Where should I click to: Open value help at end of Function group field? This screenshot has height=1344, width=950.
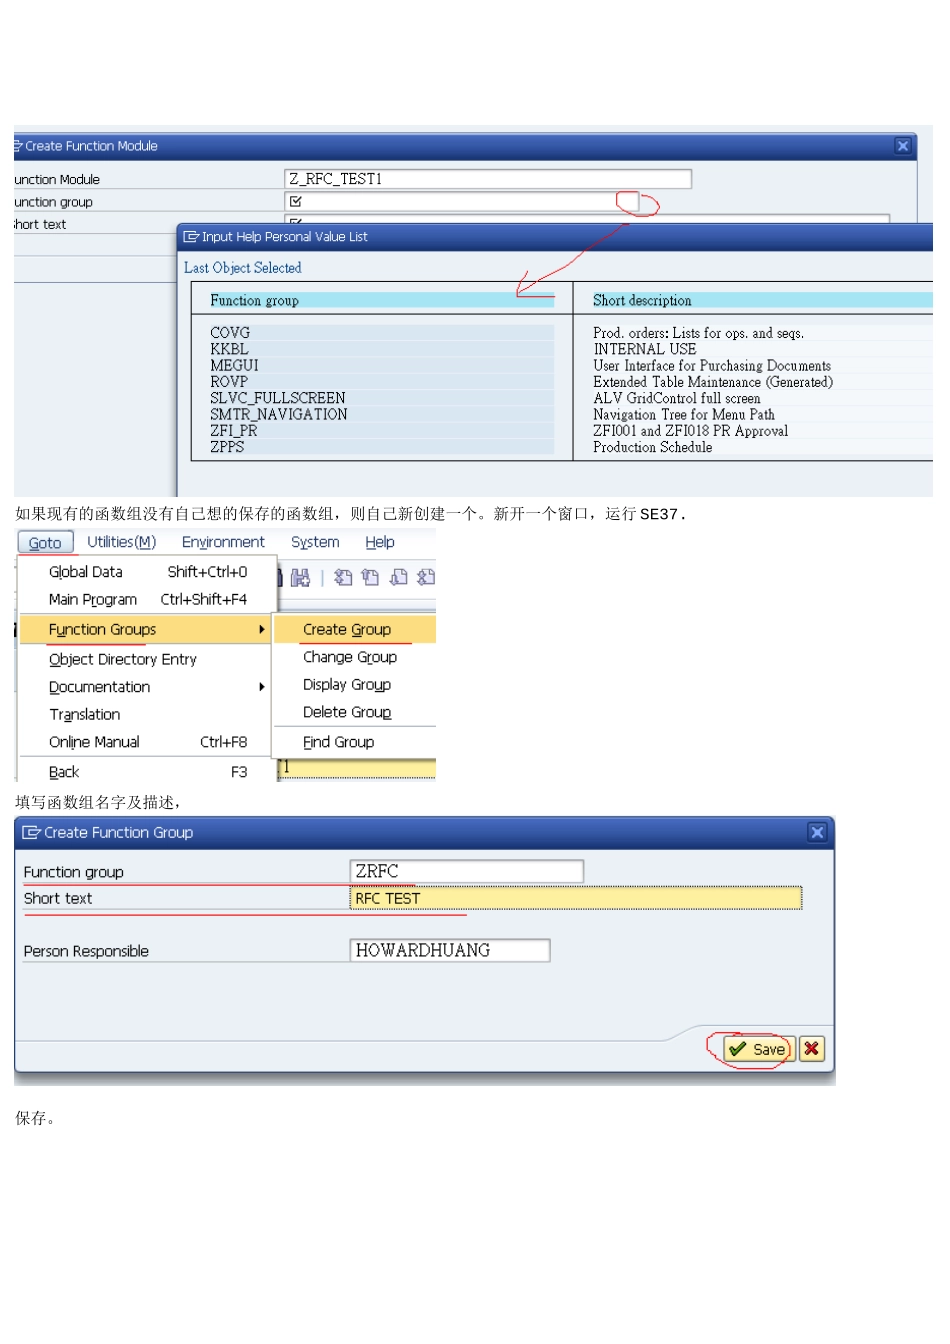click(628, 201)
